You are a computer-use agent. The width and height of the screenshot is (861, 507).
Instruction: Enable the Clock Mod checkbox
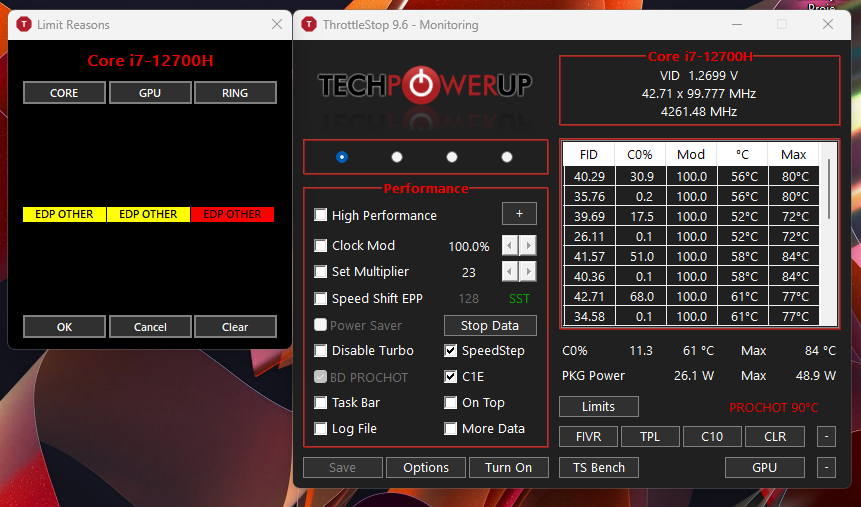[320, 245]
